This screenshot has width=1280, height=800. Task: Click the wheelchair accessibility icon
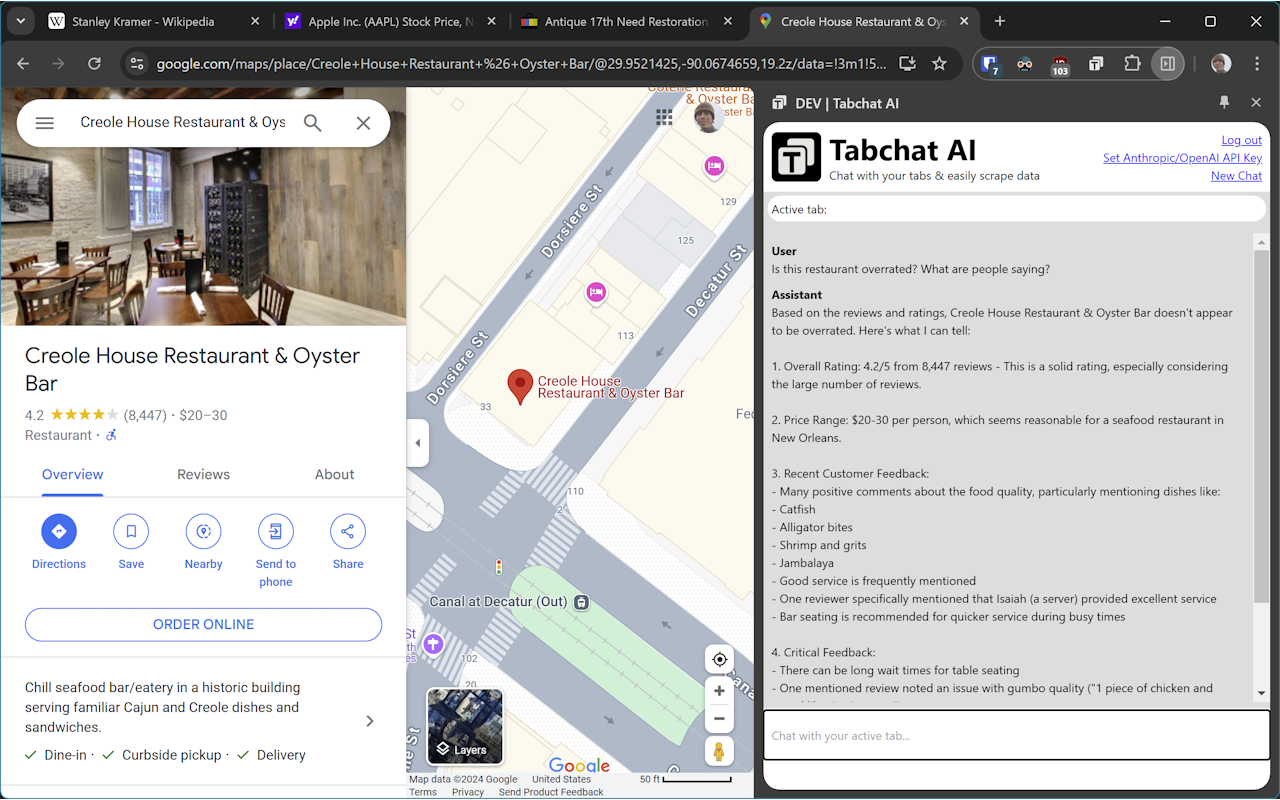click(x=112, y=435)
